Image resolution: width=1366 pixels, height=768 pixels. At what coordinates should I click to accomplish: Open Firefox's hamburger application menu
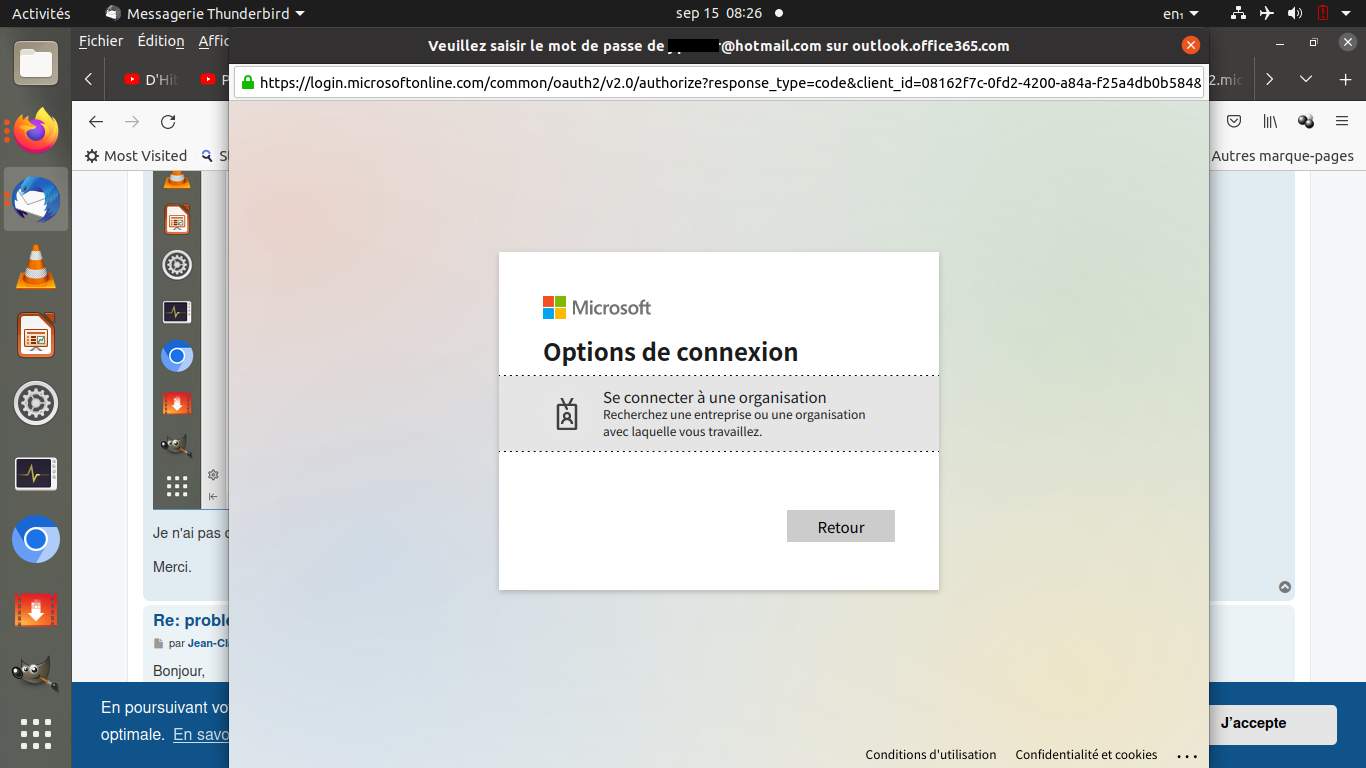tap(1342, 122)
